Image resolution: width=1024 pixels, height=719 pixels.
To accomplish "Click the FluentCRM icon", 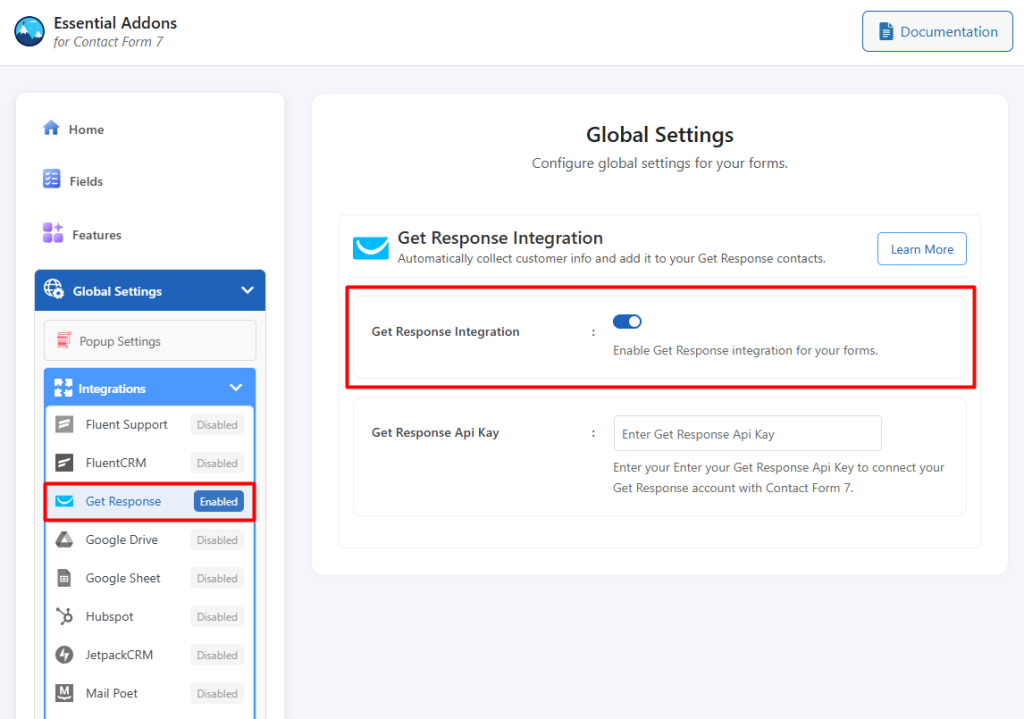I will (x=64, y=463).
